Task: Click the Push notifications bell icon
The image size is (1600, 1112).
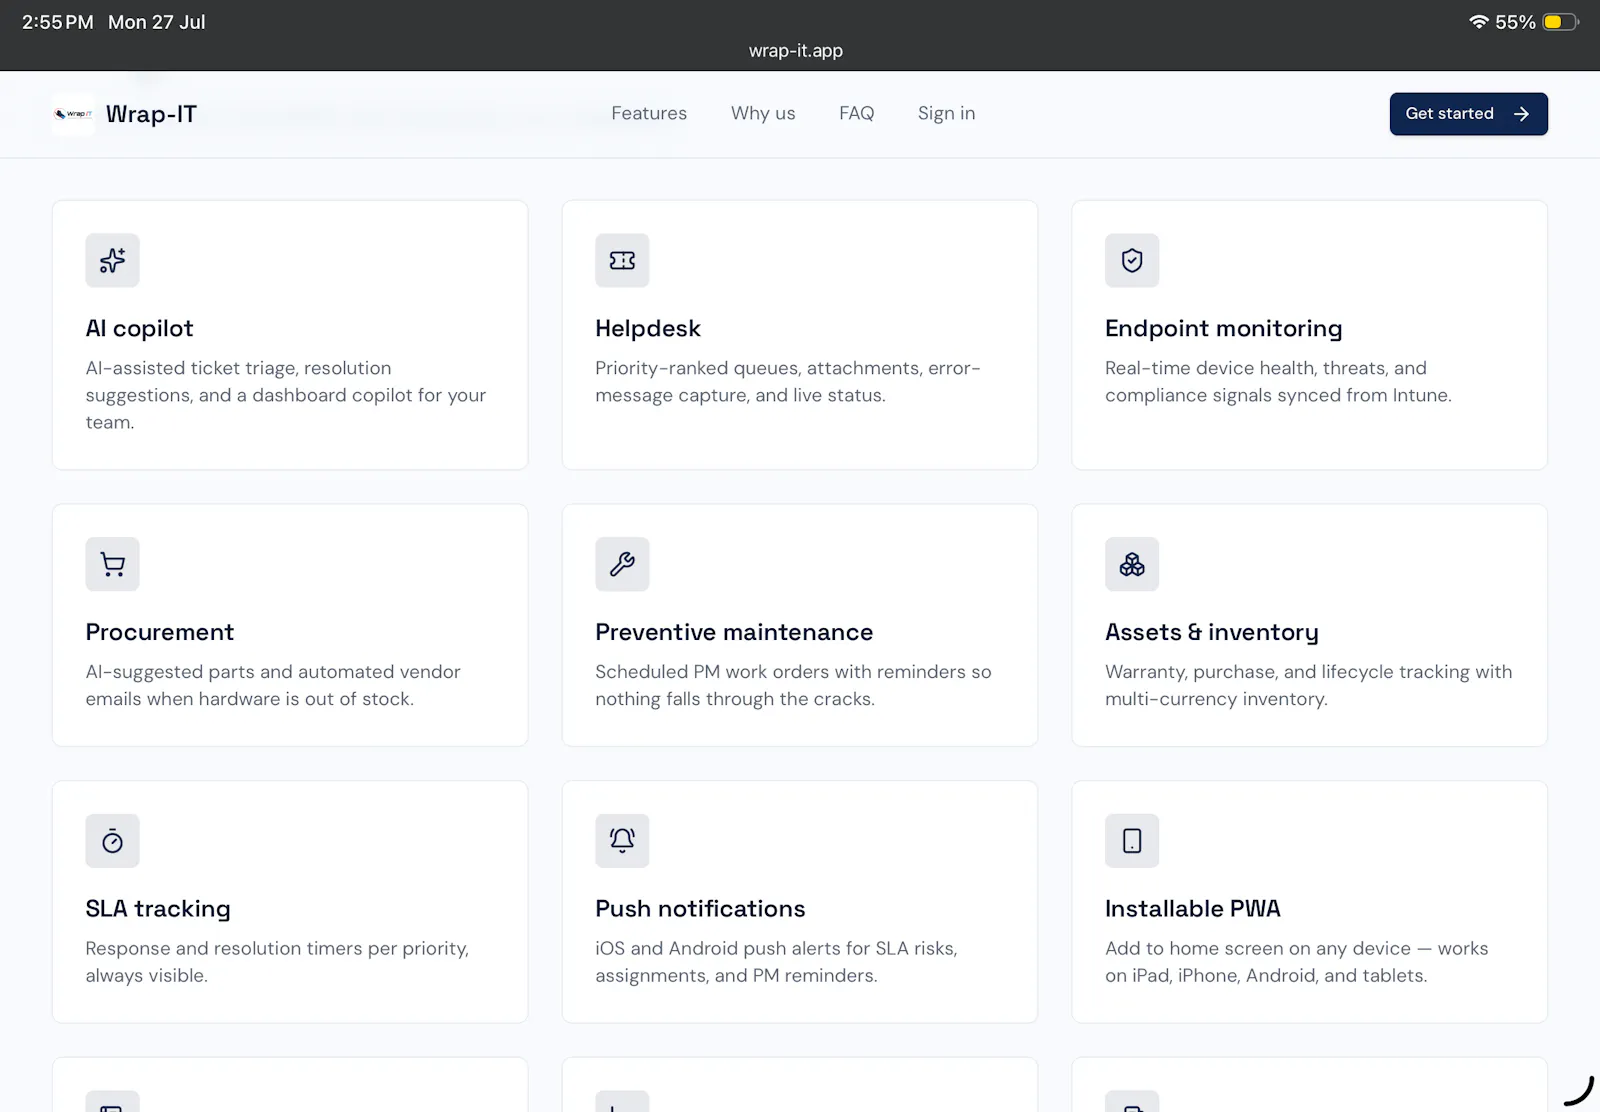Action: click(x=622, y=841)
